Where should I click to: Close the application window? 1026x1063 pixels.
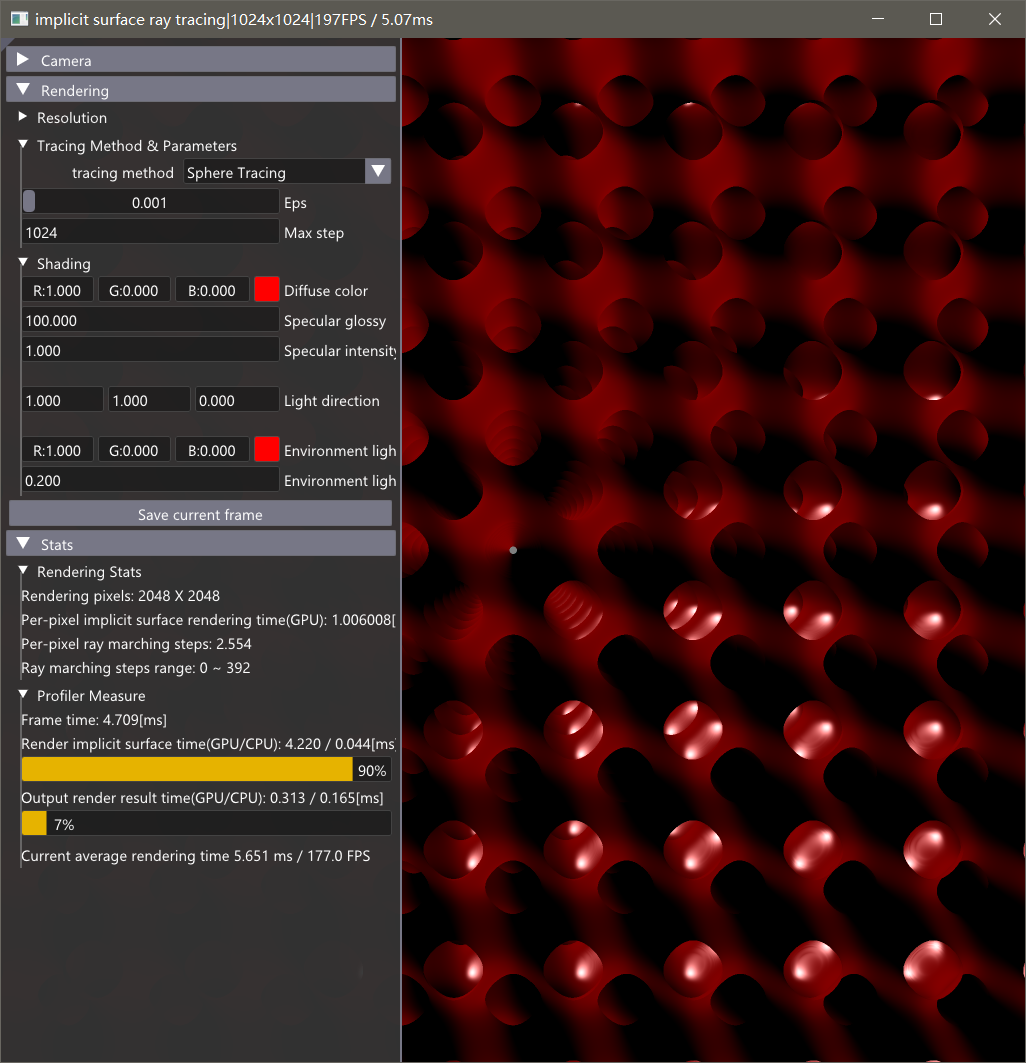(x=995, y=19)
